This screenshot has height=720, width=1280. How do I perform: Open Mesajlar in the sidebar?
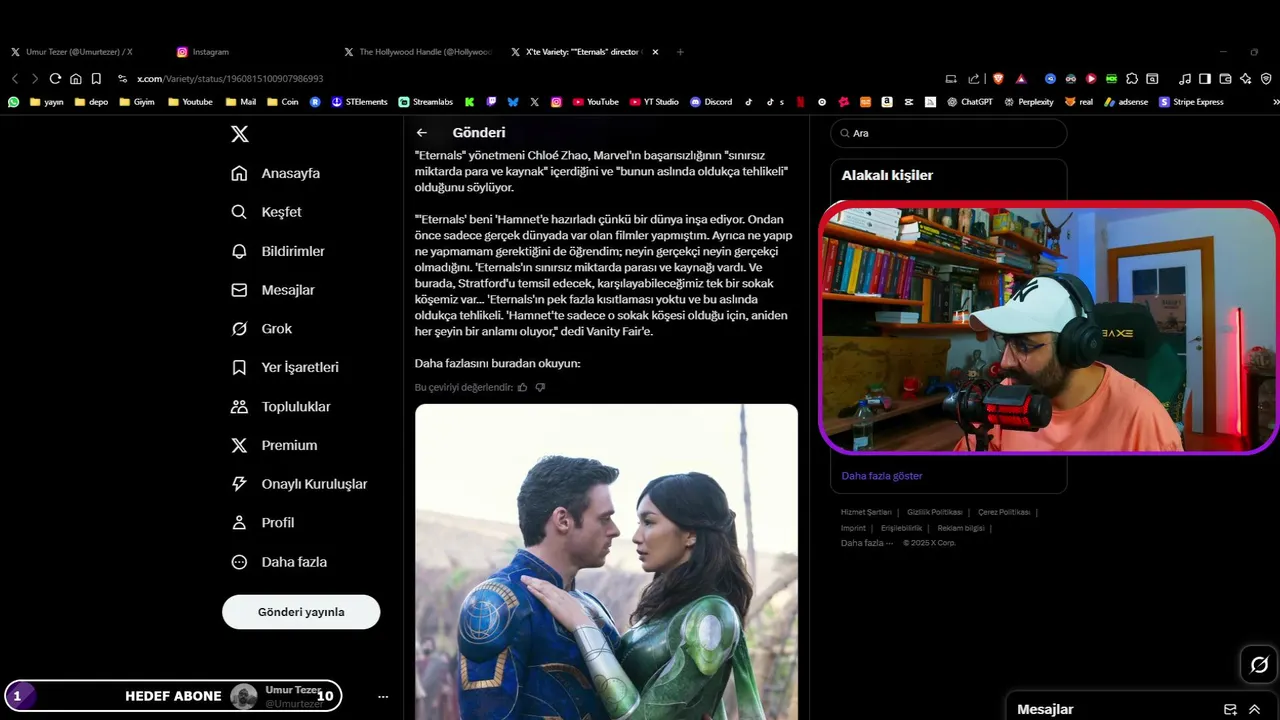273,290
